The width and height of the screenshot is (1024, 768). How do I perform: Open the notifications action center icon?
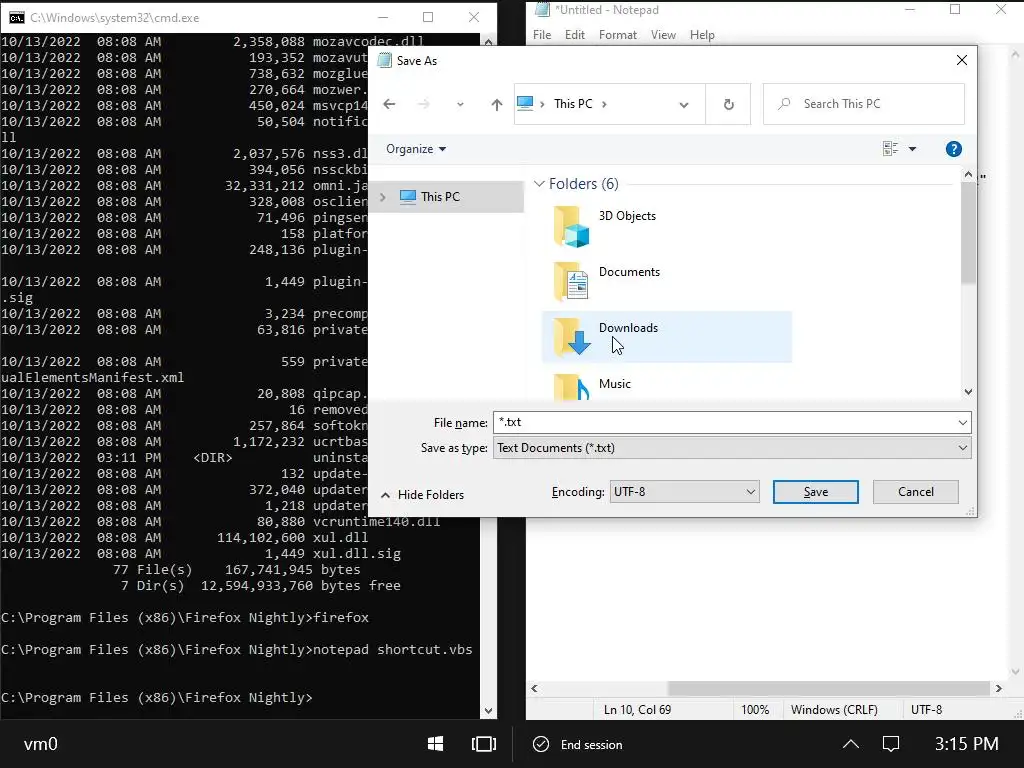[891, 744]
